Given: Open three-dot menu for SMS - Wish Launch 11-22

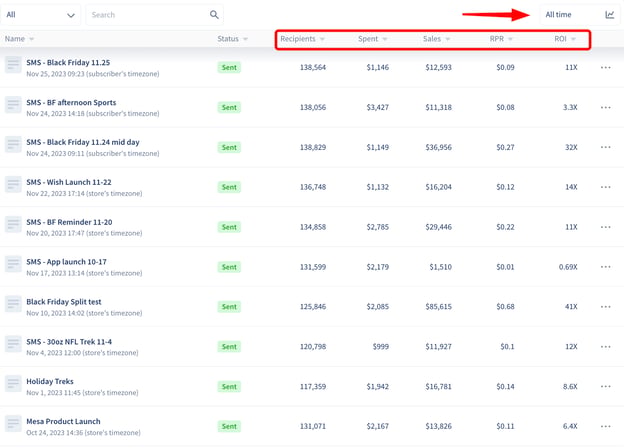Looking at the screenshot, I should pyautogui.click(x=606, y=187).
